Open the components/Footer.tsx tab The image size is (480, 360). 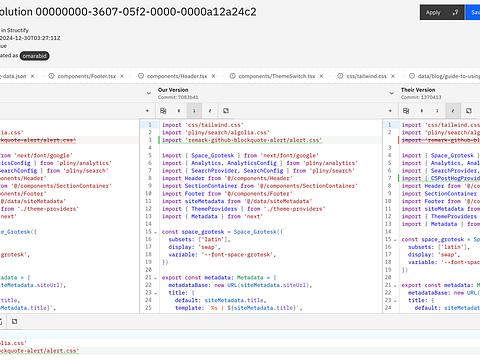click(x=87, y=76)
